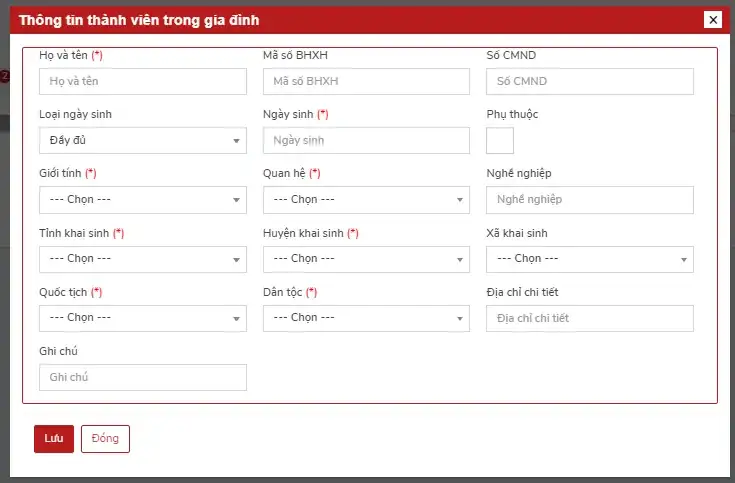Click the Ngày sinh field label
This screenshot has width=735, height=483.
[295, 114]
